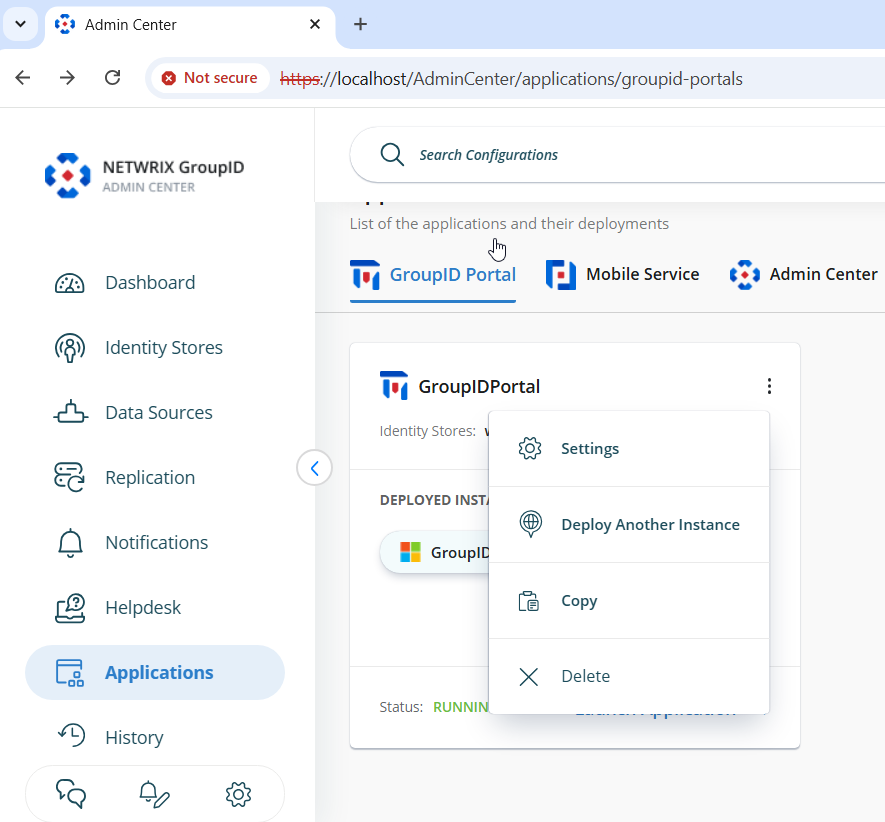Open the three-dot menu on GroupIDPortal card
This screenshot has height=822, width=885.
click(768, 385)
